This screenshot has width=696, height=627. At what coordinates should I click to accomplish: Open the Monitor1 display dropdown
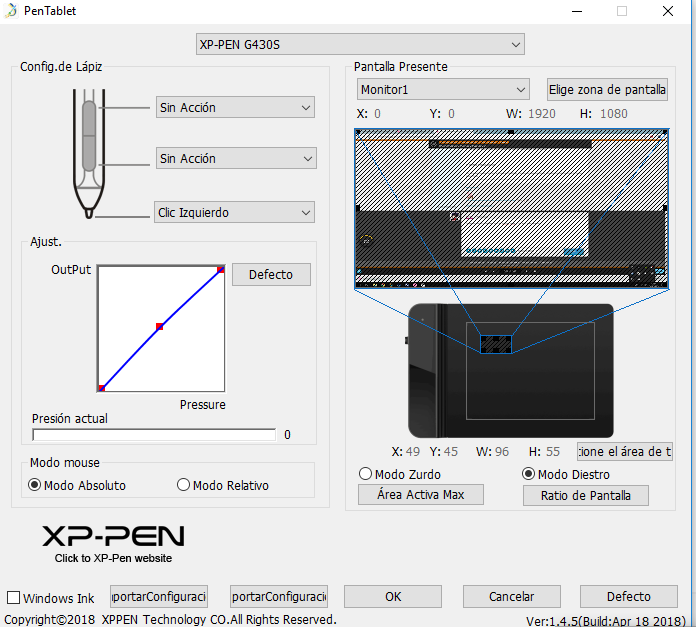pos(443,90)
